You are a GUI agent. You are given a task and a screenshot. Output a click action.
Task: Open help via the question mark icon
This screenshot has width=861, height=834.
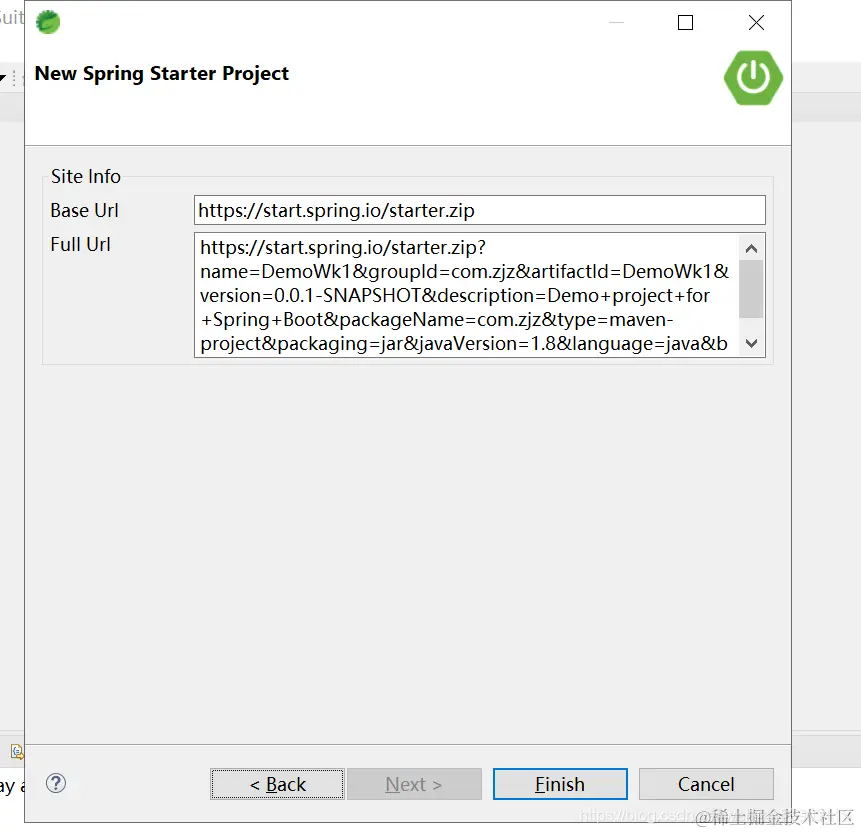[x=56, y=783]
